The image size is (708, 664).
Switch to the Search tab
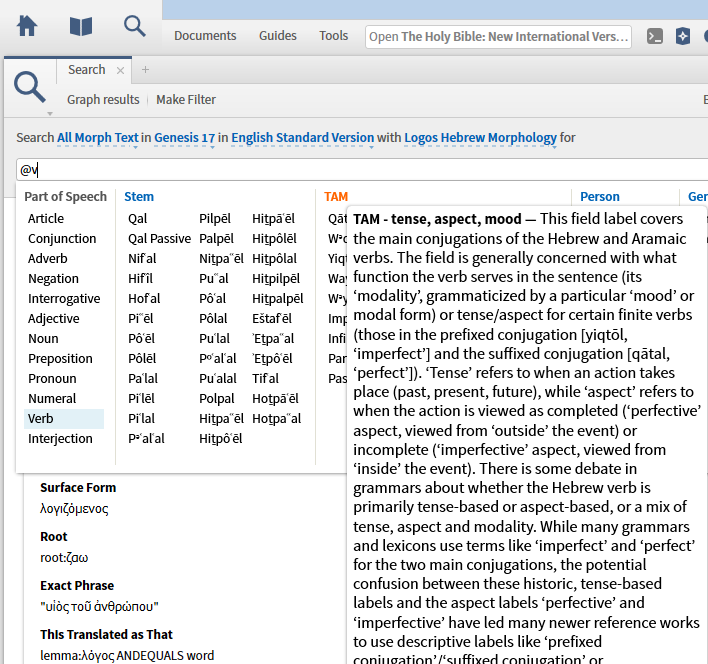[87, 70]
